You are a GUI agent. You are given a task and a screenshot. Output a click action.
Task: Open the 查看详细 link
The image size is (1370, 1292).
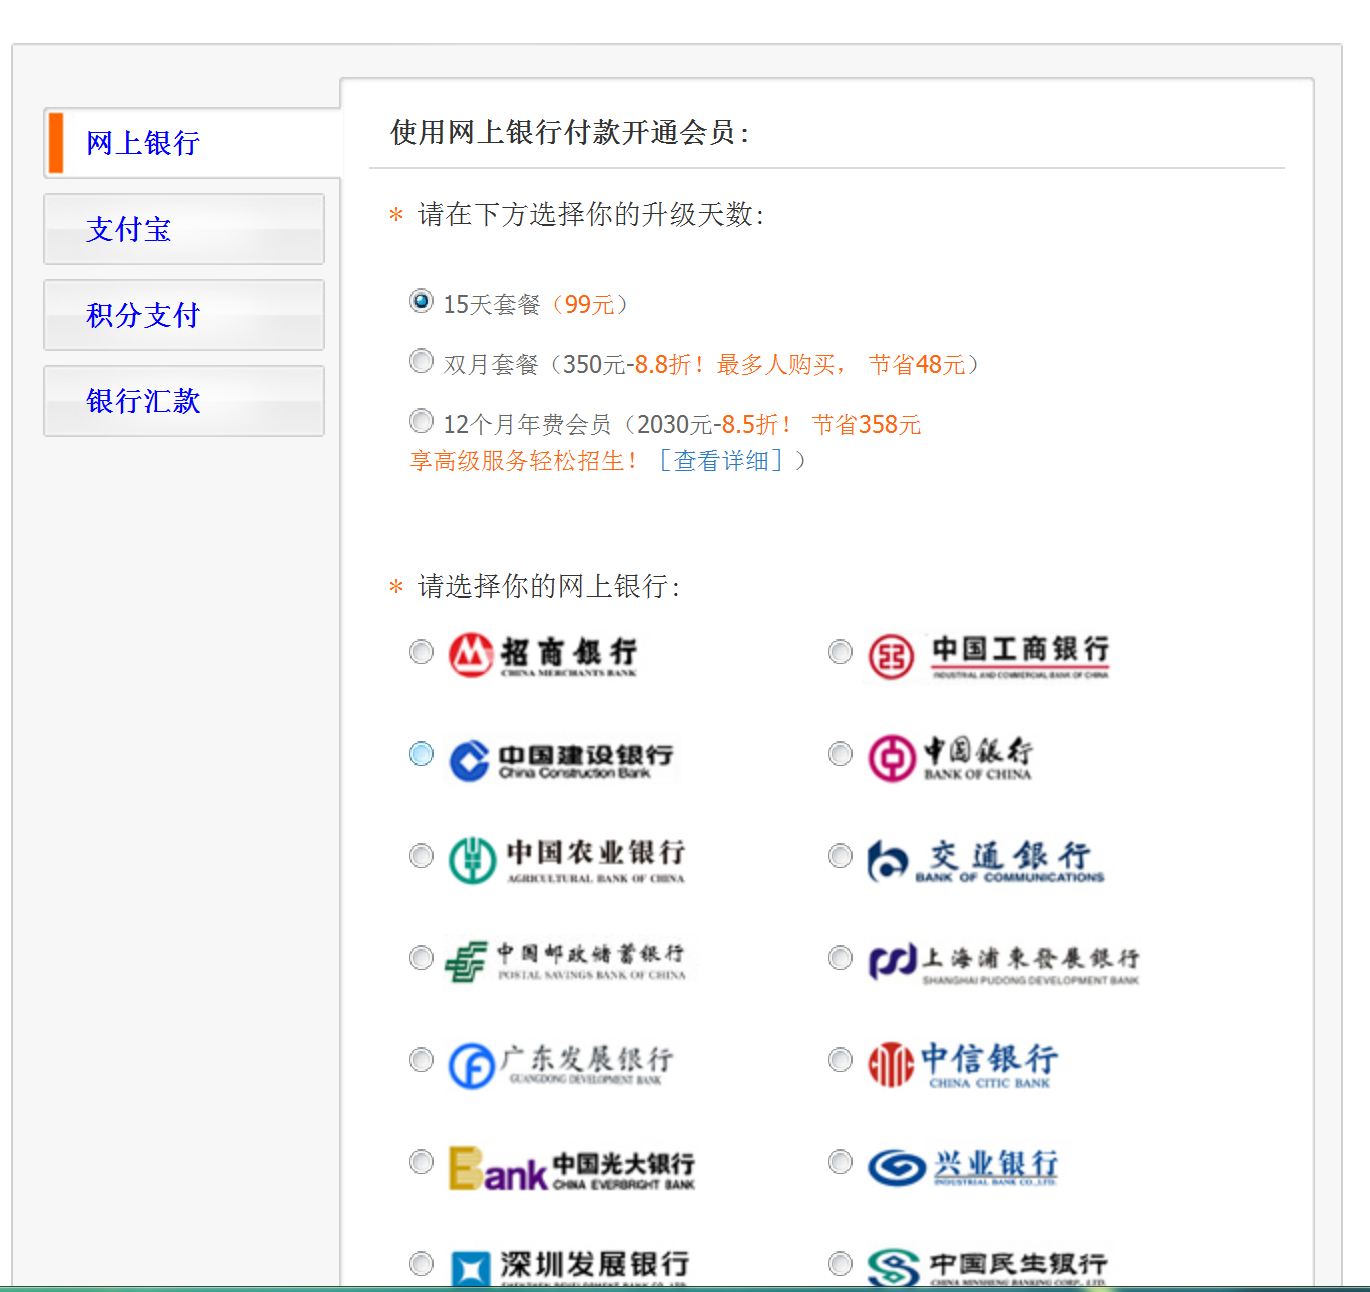click(721, 461)
